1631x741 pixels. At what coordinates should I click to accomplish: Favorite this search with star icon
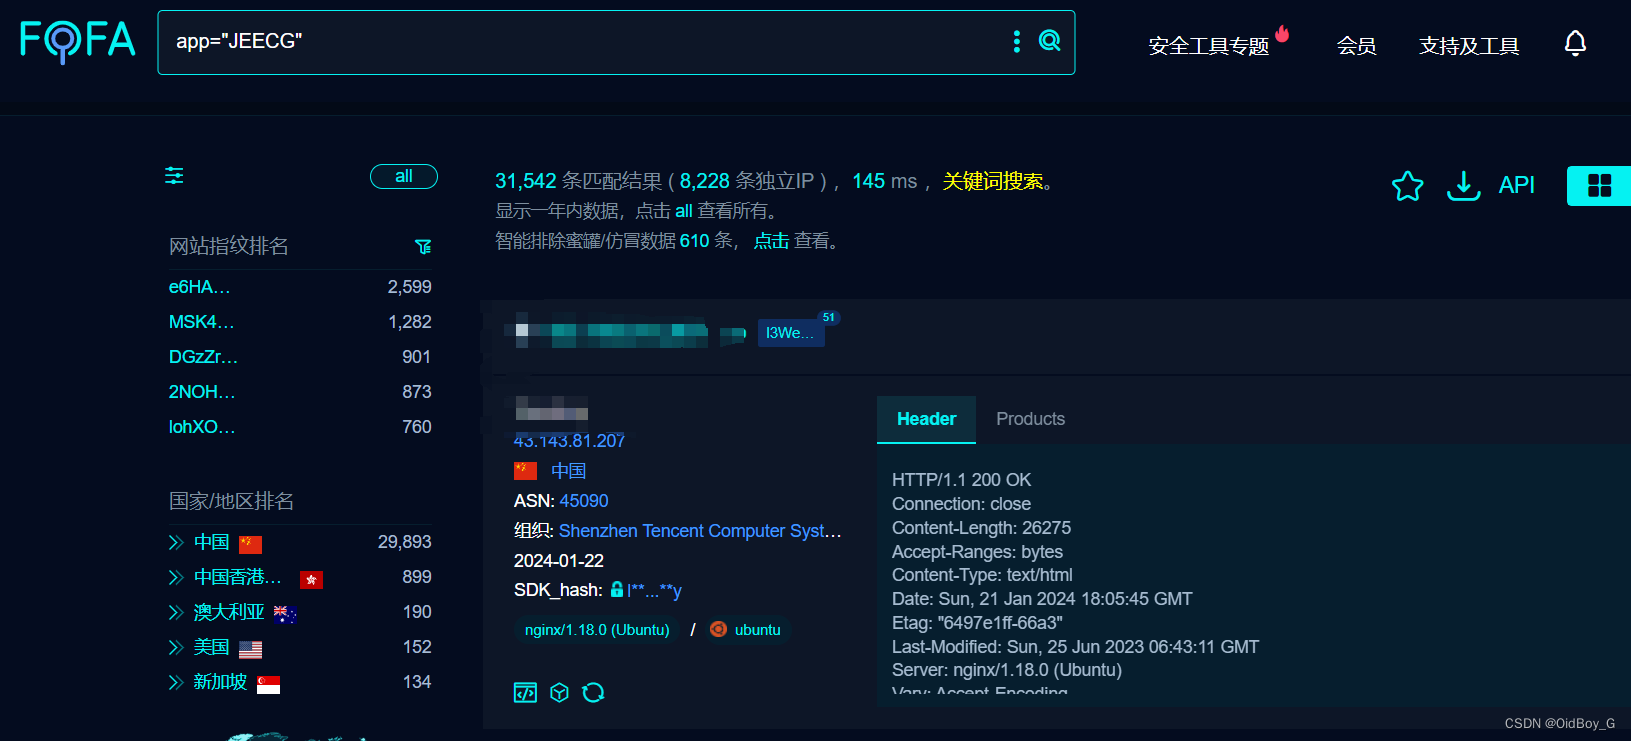(x=1407, y=185)
